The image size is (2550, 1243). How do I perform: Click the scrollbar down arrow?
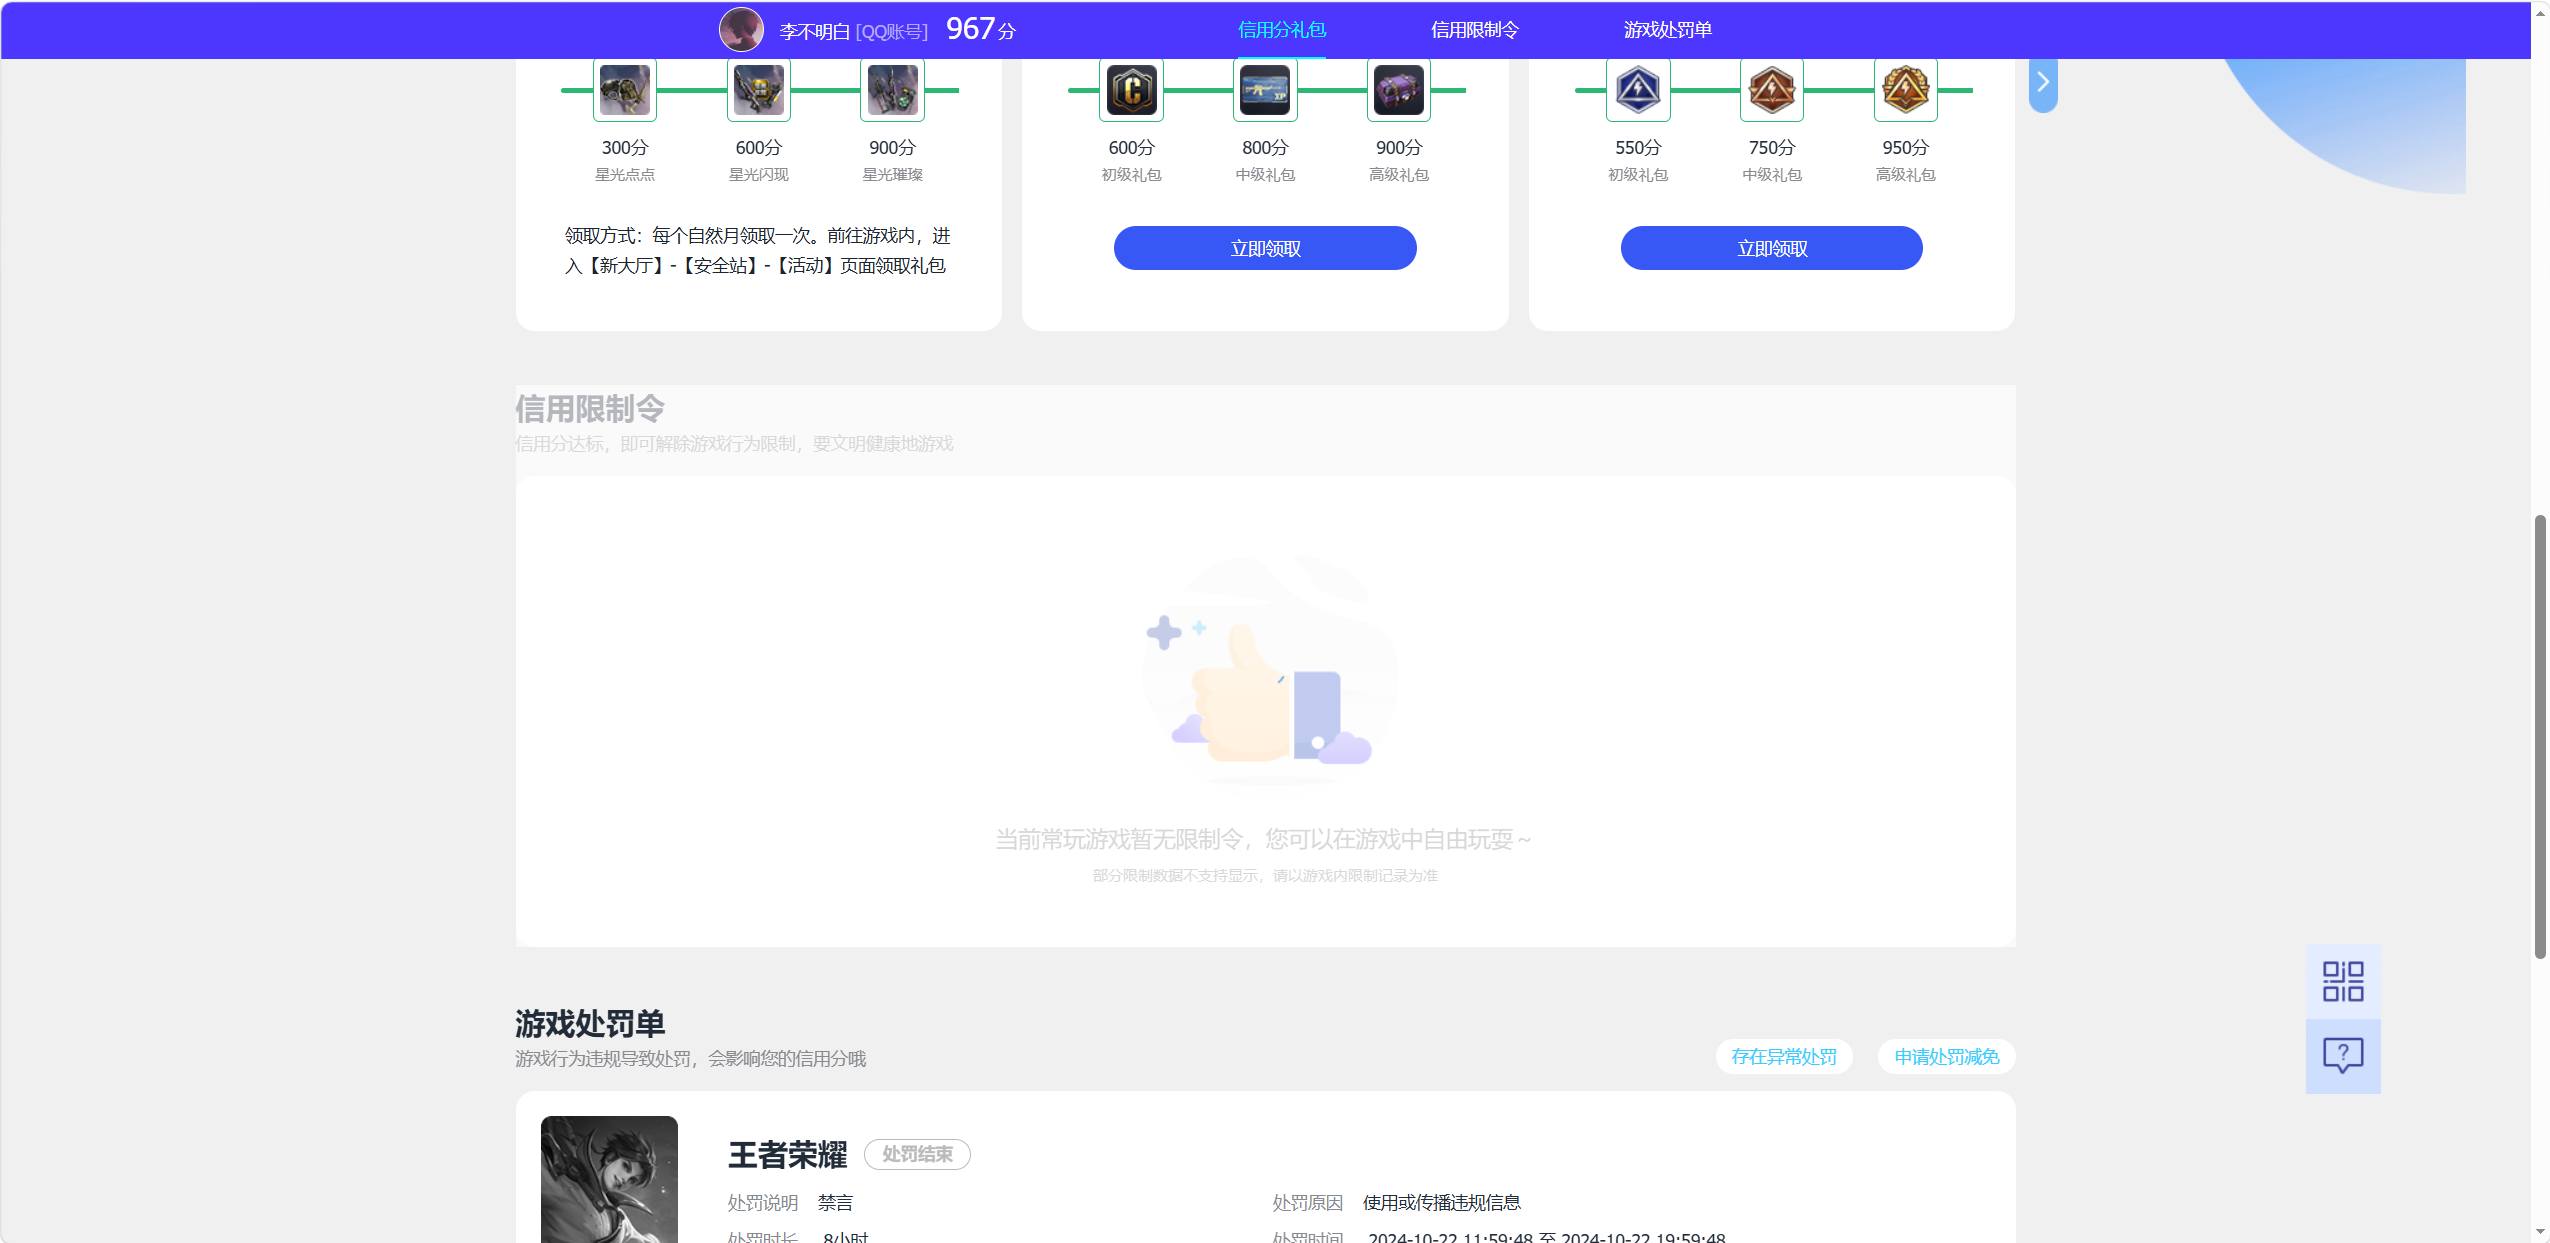[2540, 1232]
